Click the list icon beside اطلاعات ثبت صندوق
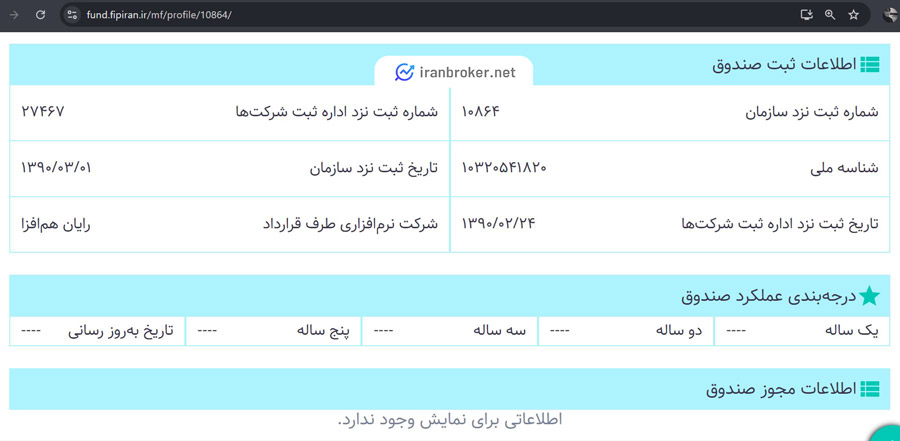The height and width of the screenshot is (441, 900). click(x=870, y=65)
